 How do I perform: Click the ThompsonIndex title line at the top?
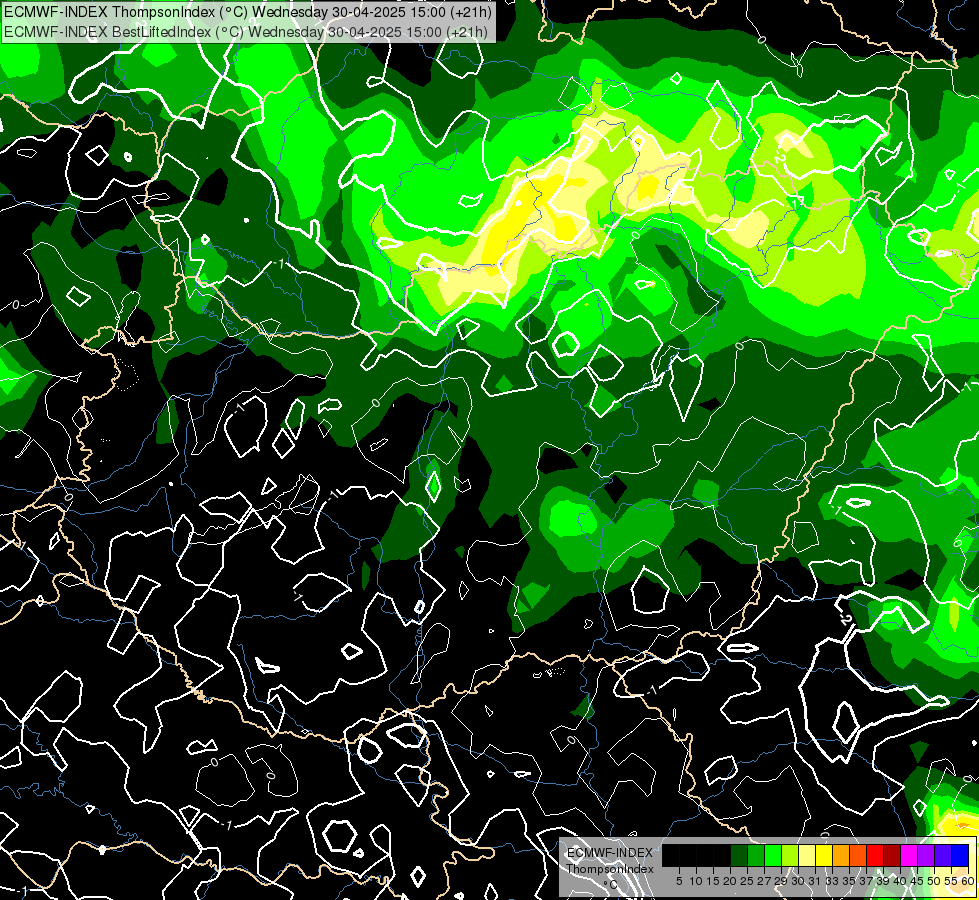(x=247, y=11)
